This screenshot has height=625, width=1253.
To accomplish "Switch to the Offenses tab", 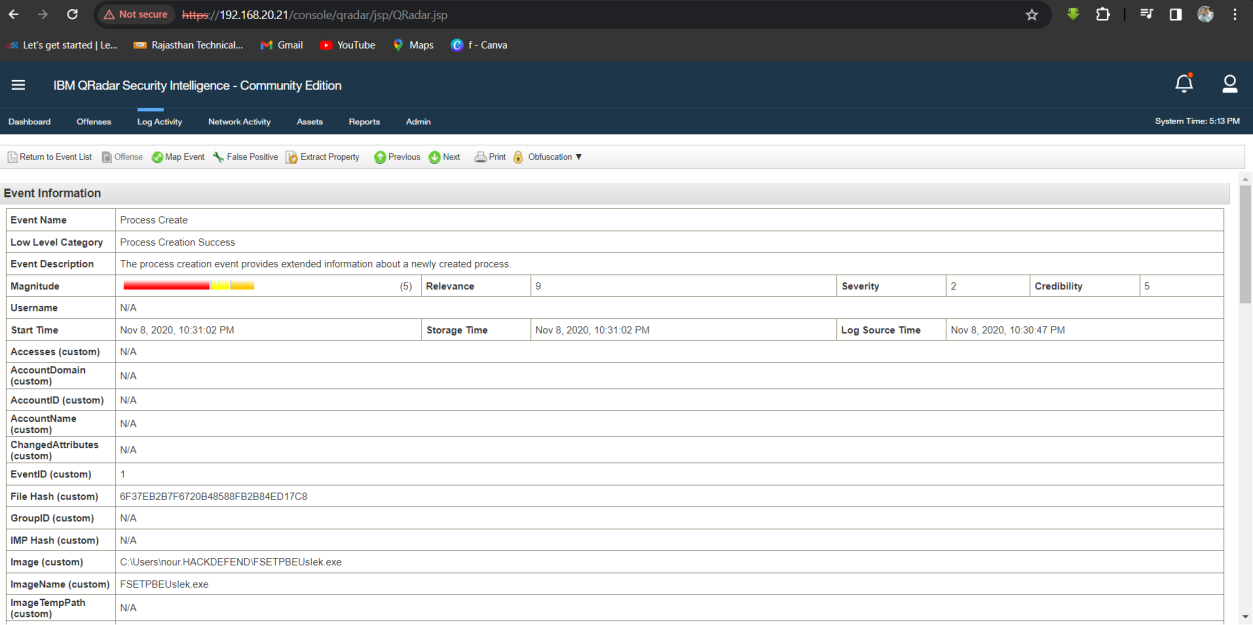I will [94, 122].
